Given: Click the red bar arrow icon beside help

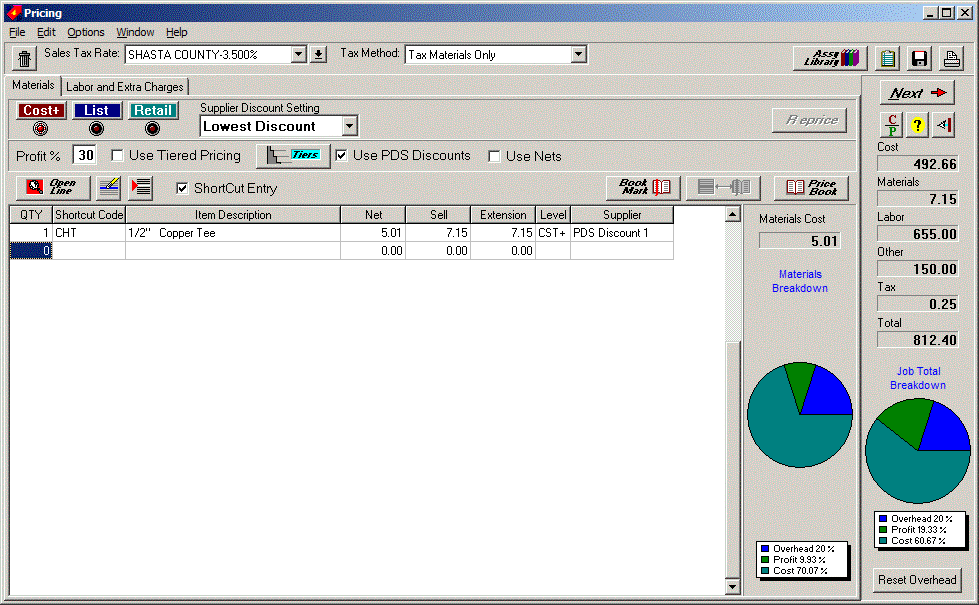Looking at the screenshot, I should tap(943, 124).
